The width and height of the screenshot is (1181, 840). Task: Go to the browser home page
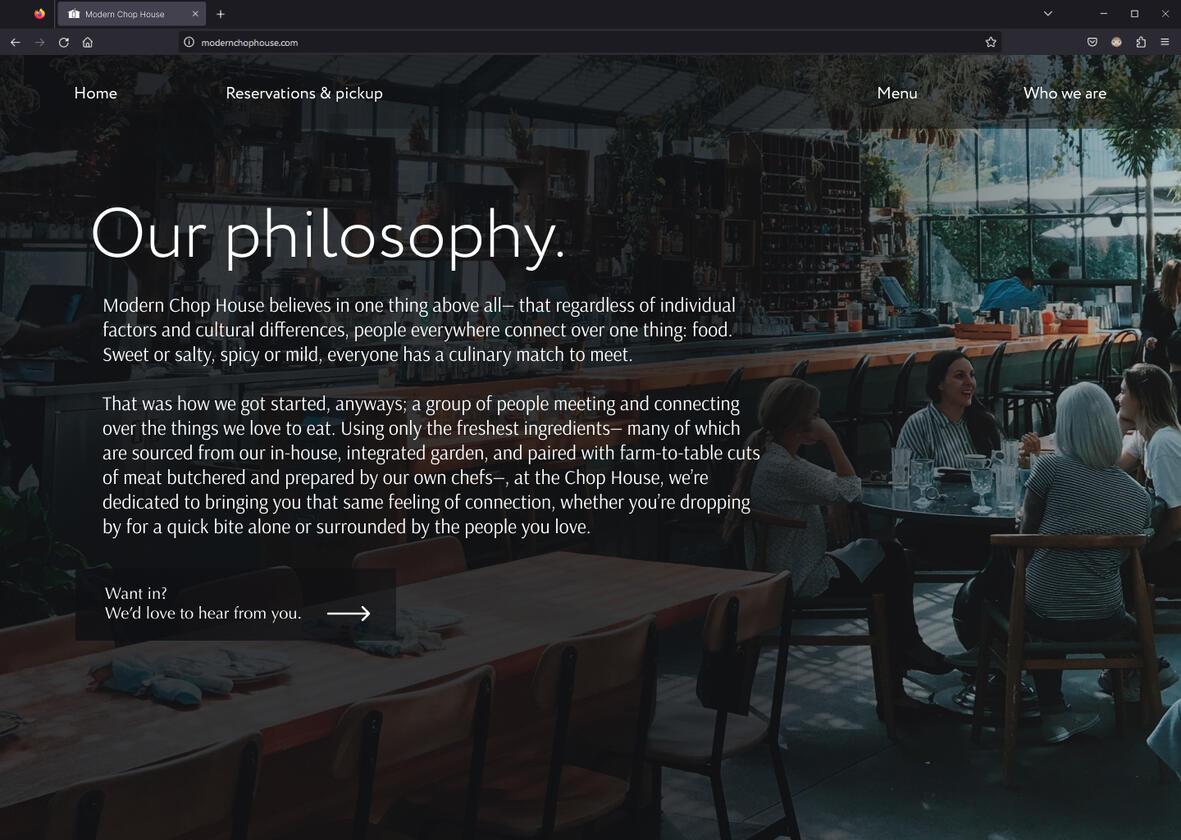tap(88, 42)
